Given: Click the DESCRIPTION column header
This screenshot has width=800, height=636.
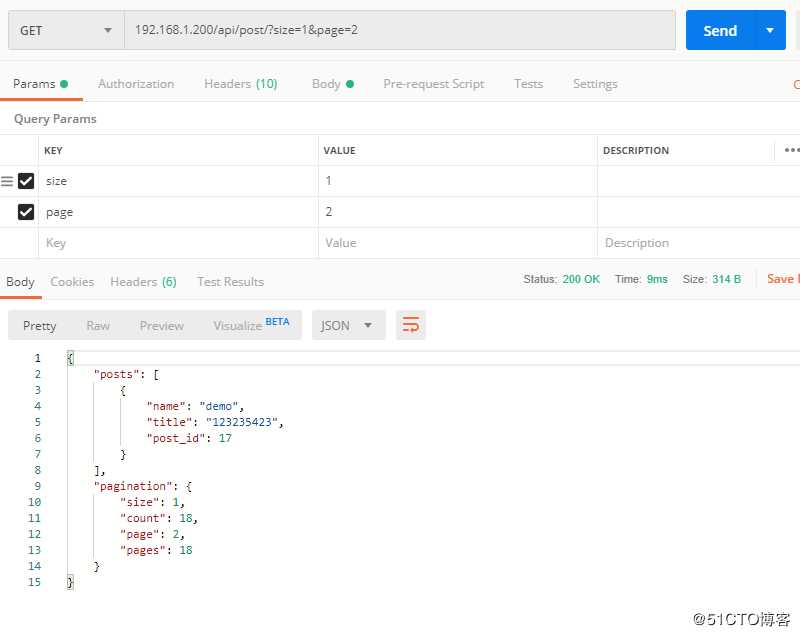Looking at the screenshot, I should (x=636, y=150).
